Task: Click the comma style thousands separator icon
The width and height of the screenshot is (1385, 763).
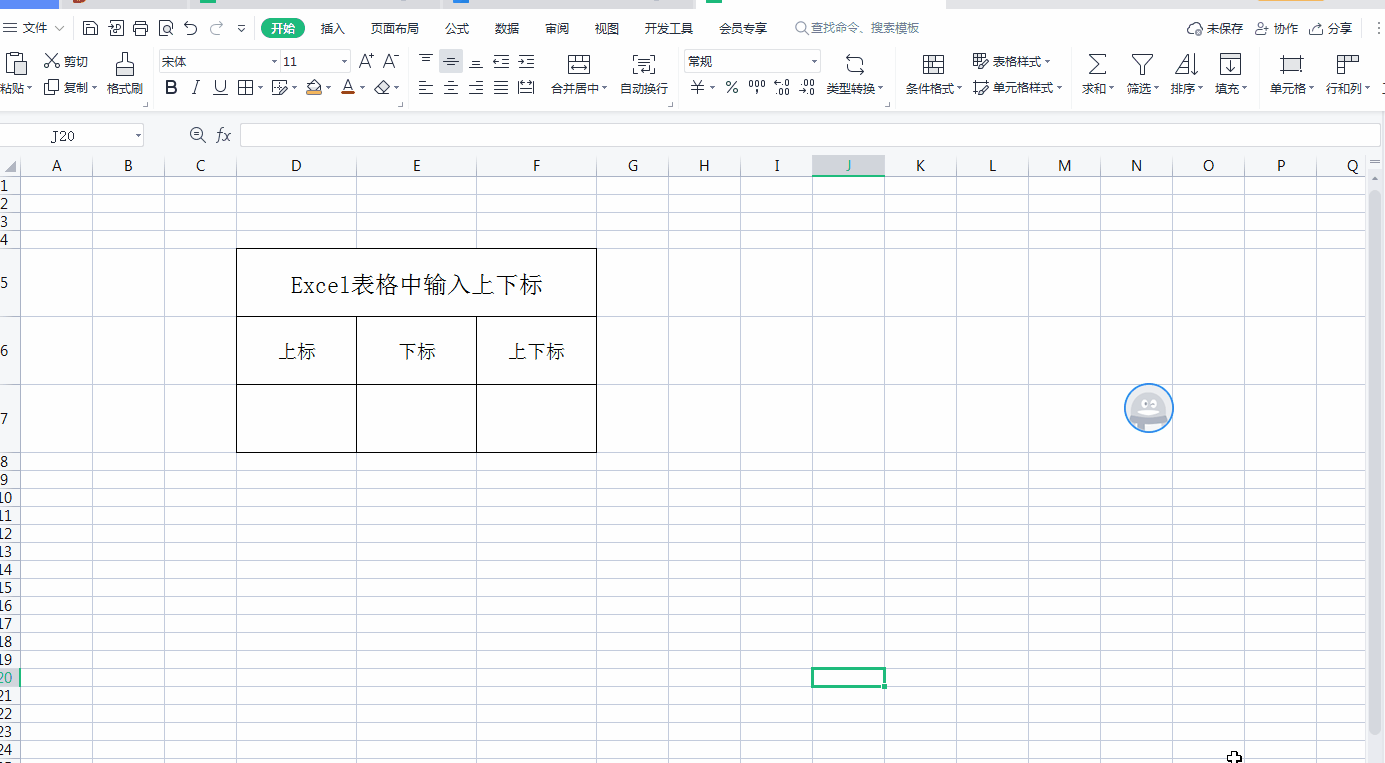Action: [x=757, y=87]
